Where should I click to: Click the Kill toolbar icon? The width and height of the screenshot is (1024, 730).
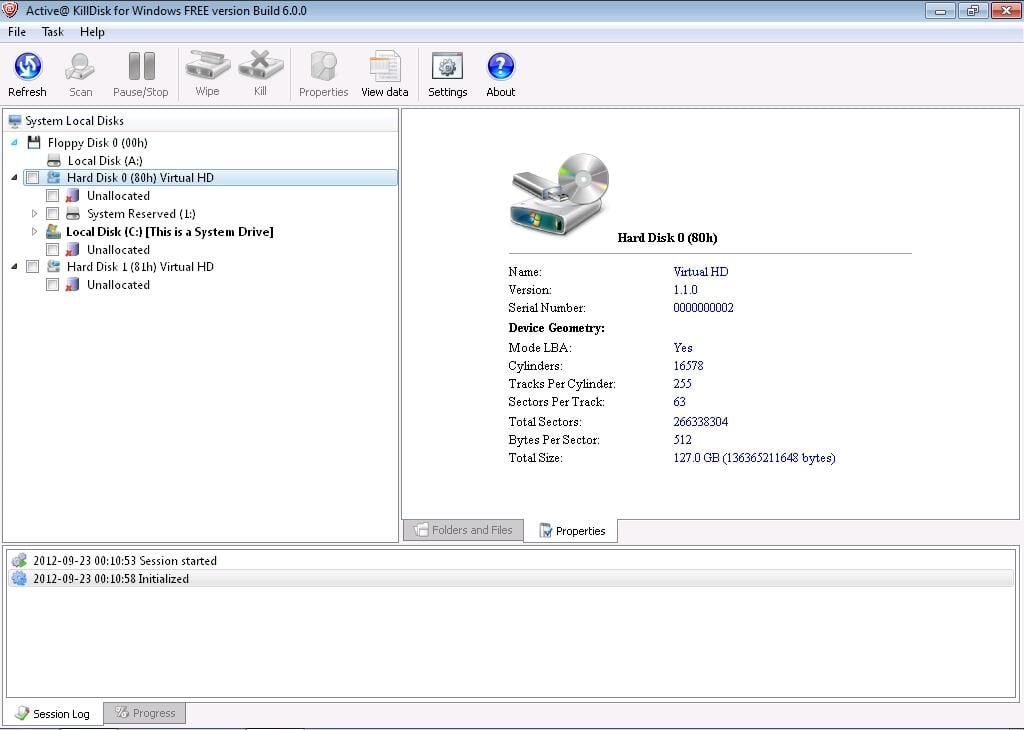[x=261, y=66]
